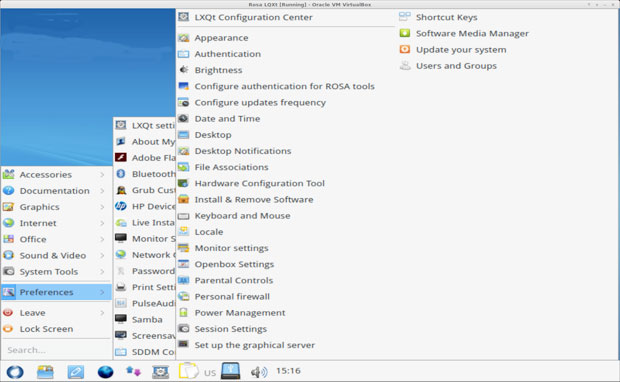Click the Brightness icon

(183, 70)
